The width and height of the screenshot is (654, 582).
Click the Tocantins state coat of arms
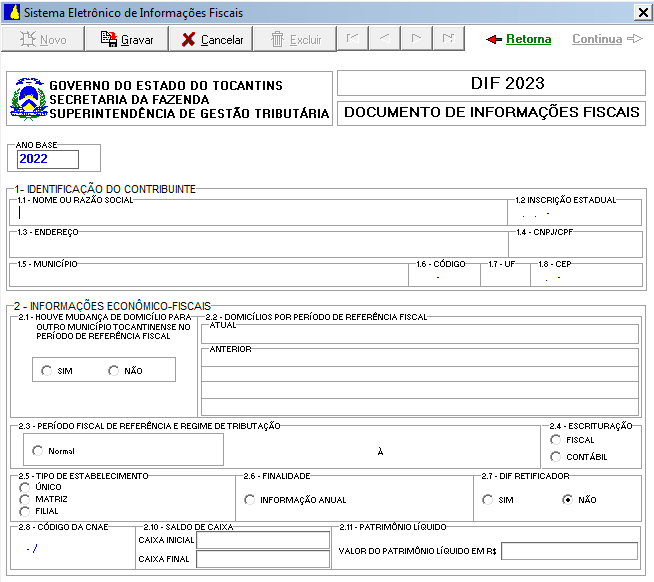pyautogui.click(x=28, y=99)
